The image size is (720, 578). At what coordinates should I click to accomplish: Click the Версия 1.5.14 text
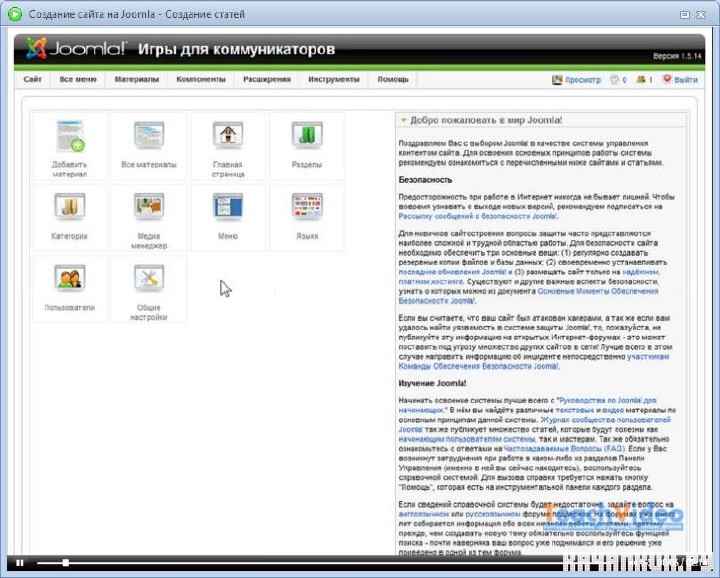click(677, 56)
